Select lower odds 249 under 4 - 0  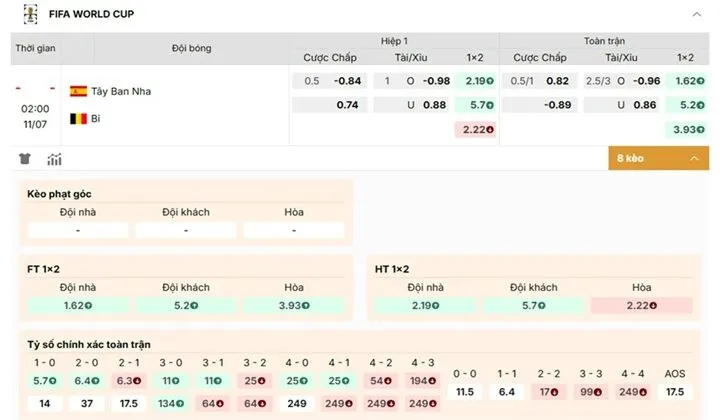(x=297, y=403)
